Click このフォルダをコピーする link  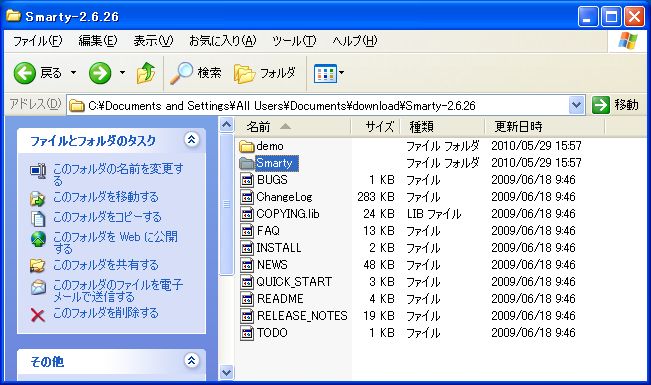click(107, 217)
